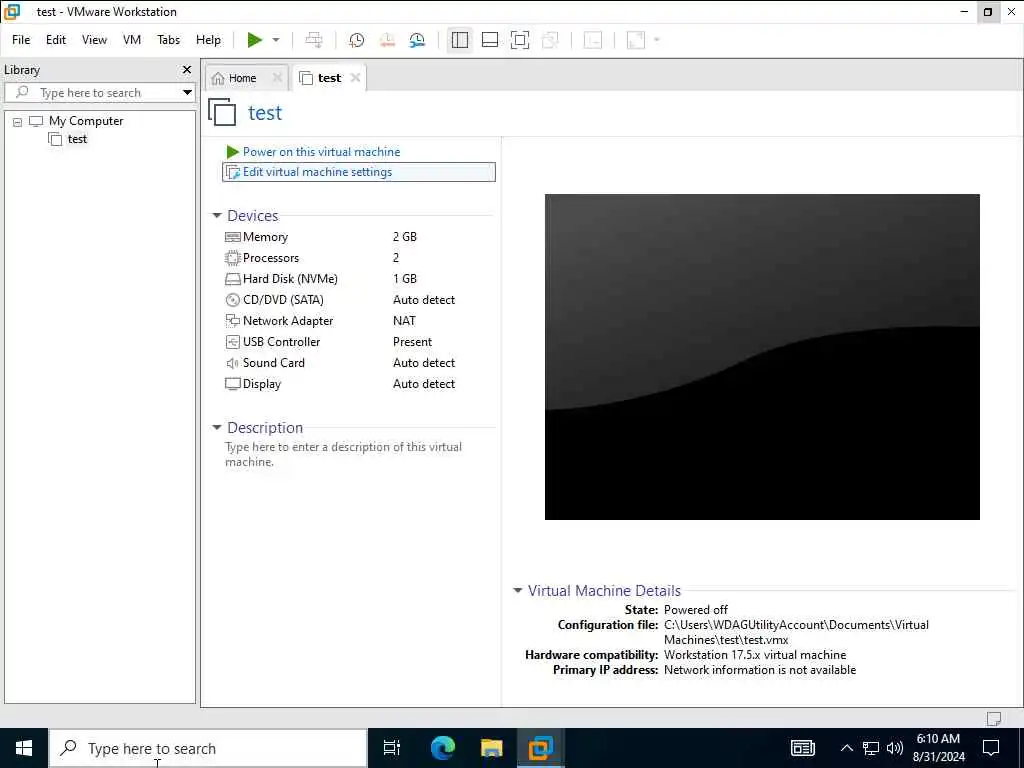Show hidden system tray icons
The image size is (1024, 768).
846,748
